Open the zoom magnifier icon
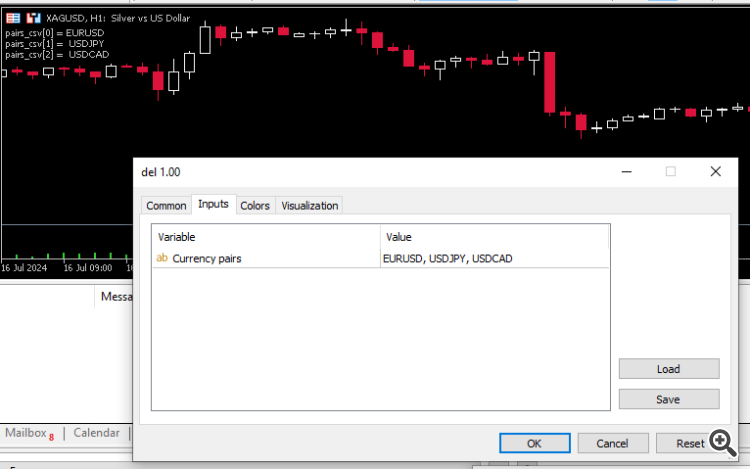This screenshot has width=750, height=469. pos(722,443)
